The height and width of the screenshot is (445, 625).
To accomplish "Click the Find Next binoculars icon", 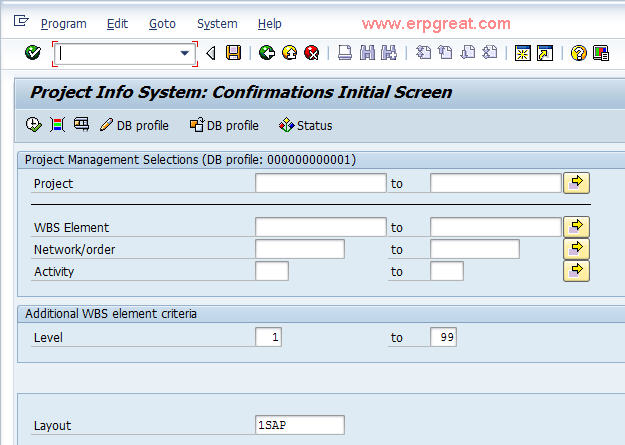I will click(x=389, y=53).
